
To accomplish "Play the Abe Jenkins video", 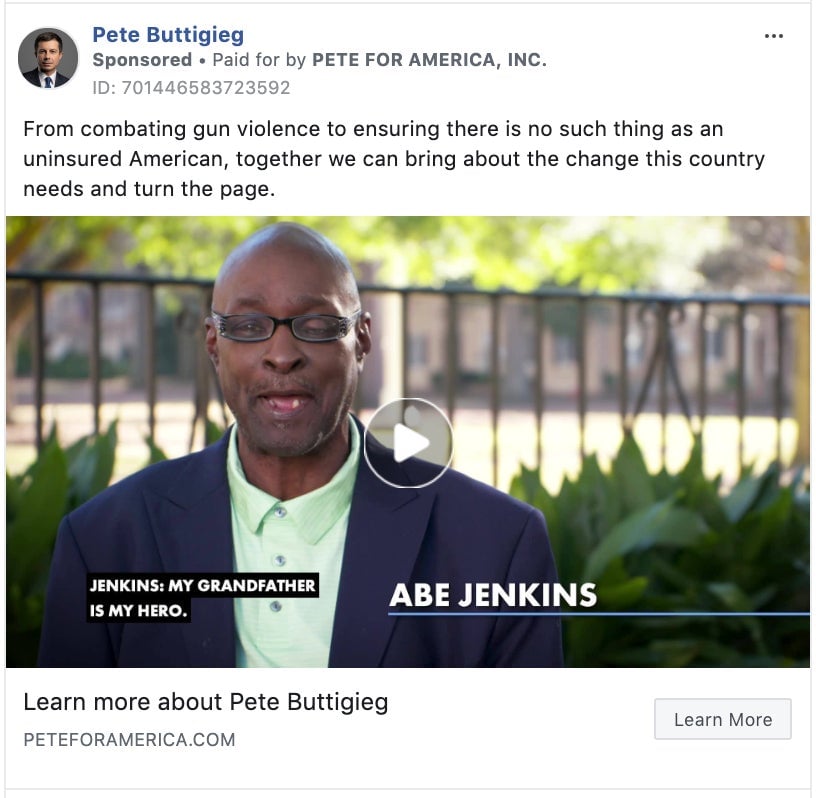I will (408, 443).
